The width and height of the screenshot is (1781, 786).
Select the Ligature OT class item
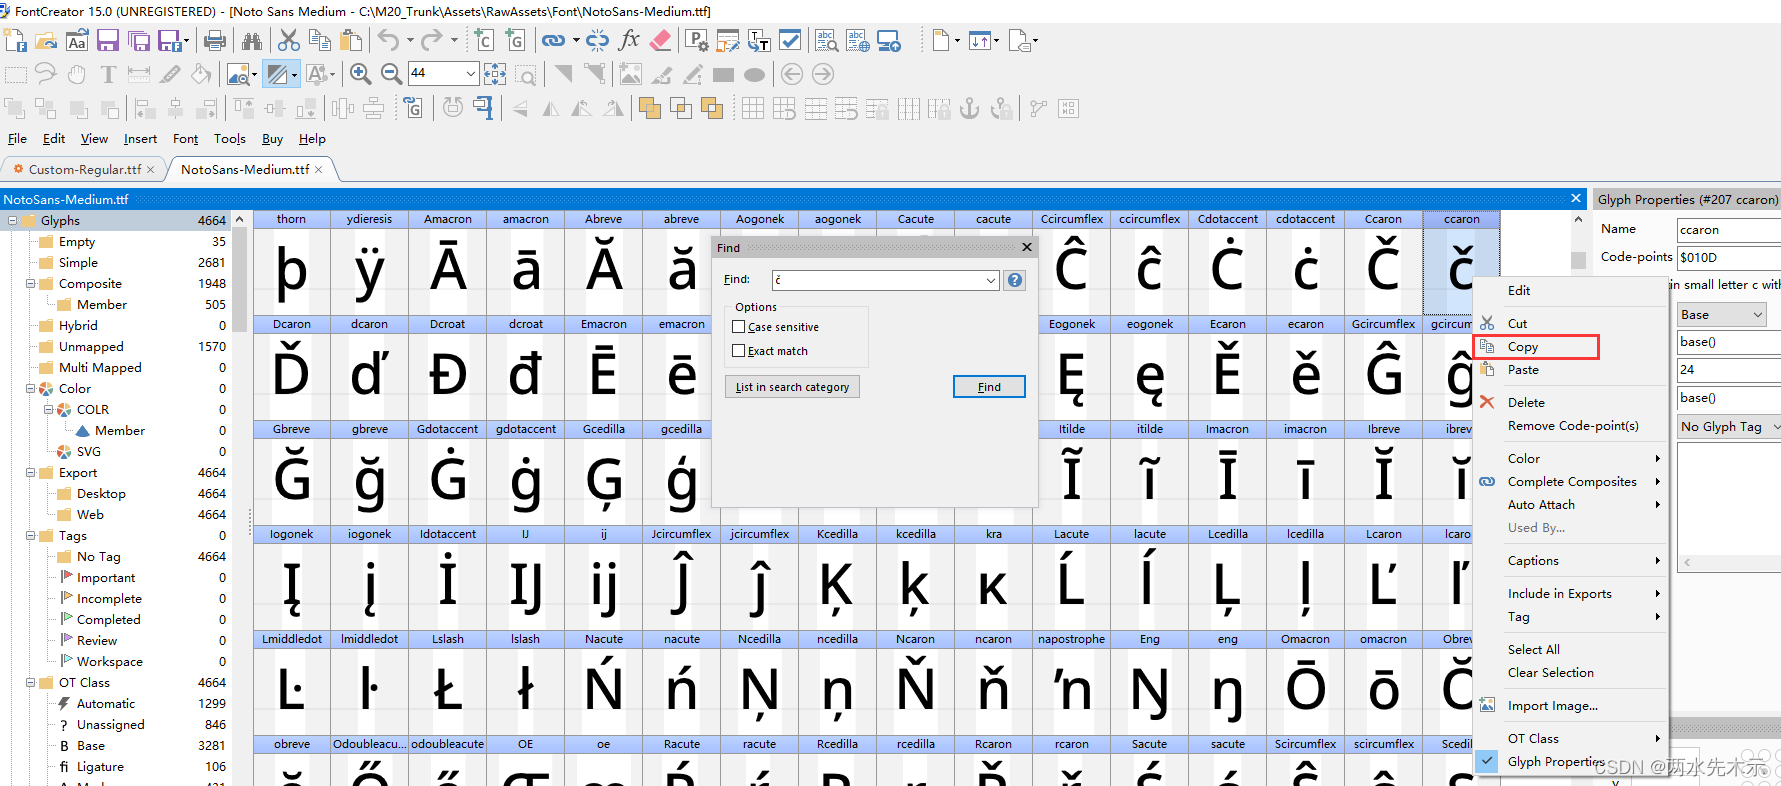point(100,767)
